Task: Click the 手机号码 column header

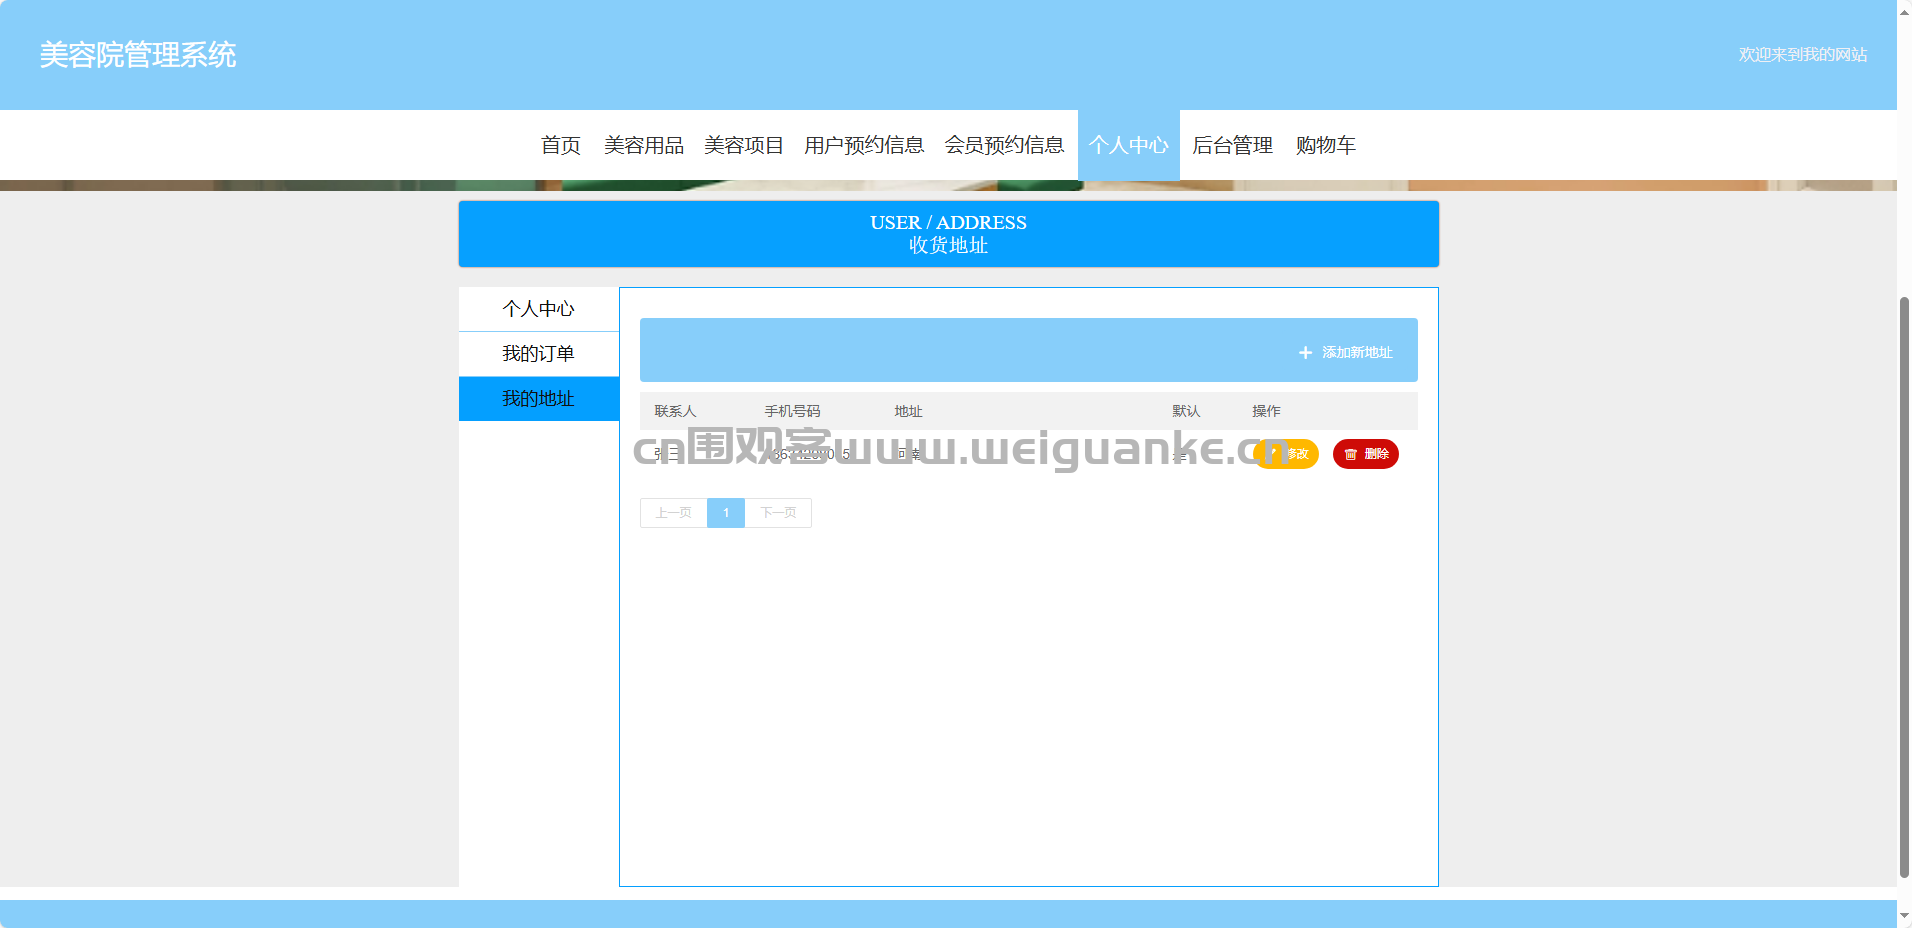Action: coord(792,411)
